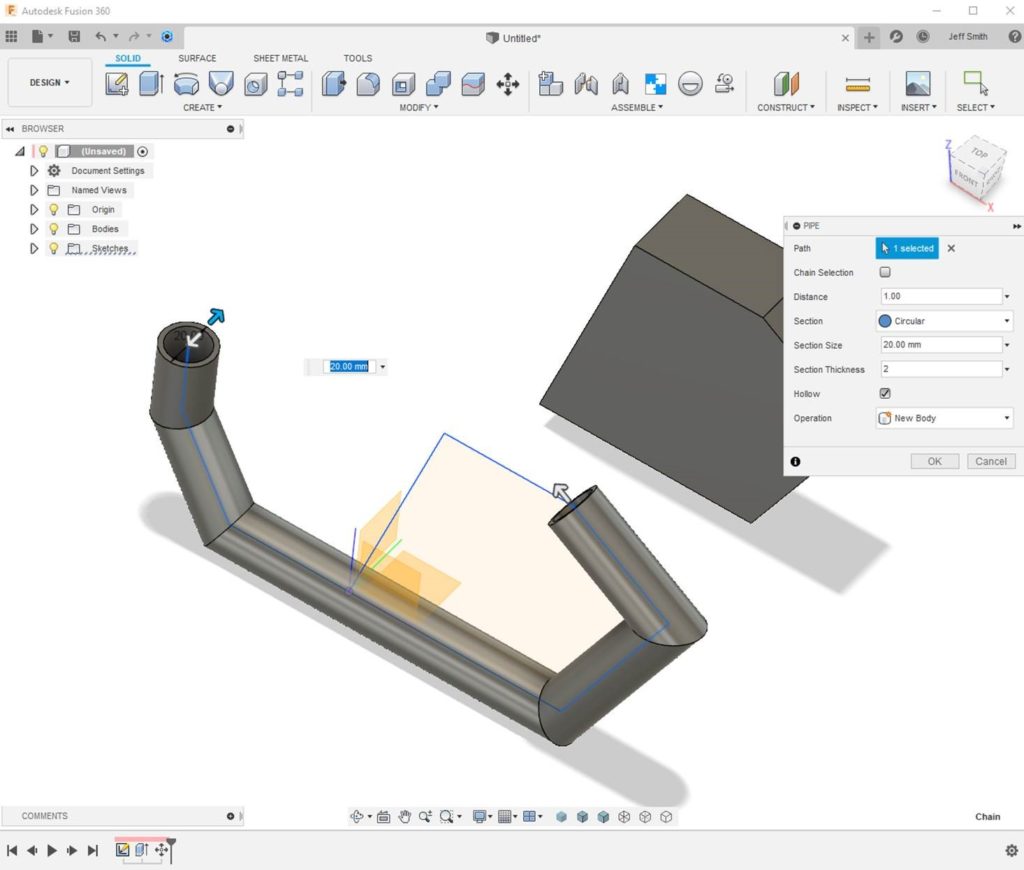Open the Surface tab
Screen dimensions: 1024x870
[x=197, y=58]
